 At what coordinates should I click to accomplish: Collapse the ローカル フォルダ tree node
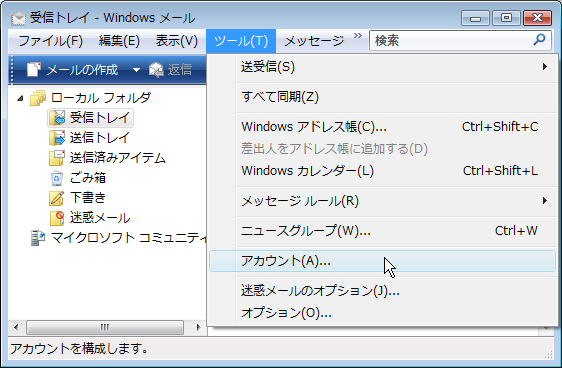click(20, 98)
